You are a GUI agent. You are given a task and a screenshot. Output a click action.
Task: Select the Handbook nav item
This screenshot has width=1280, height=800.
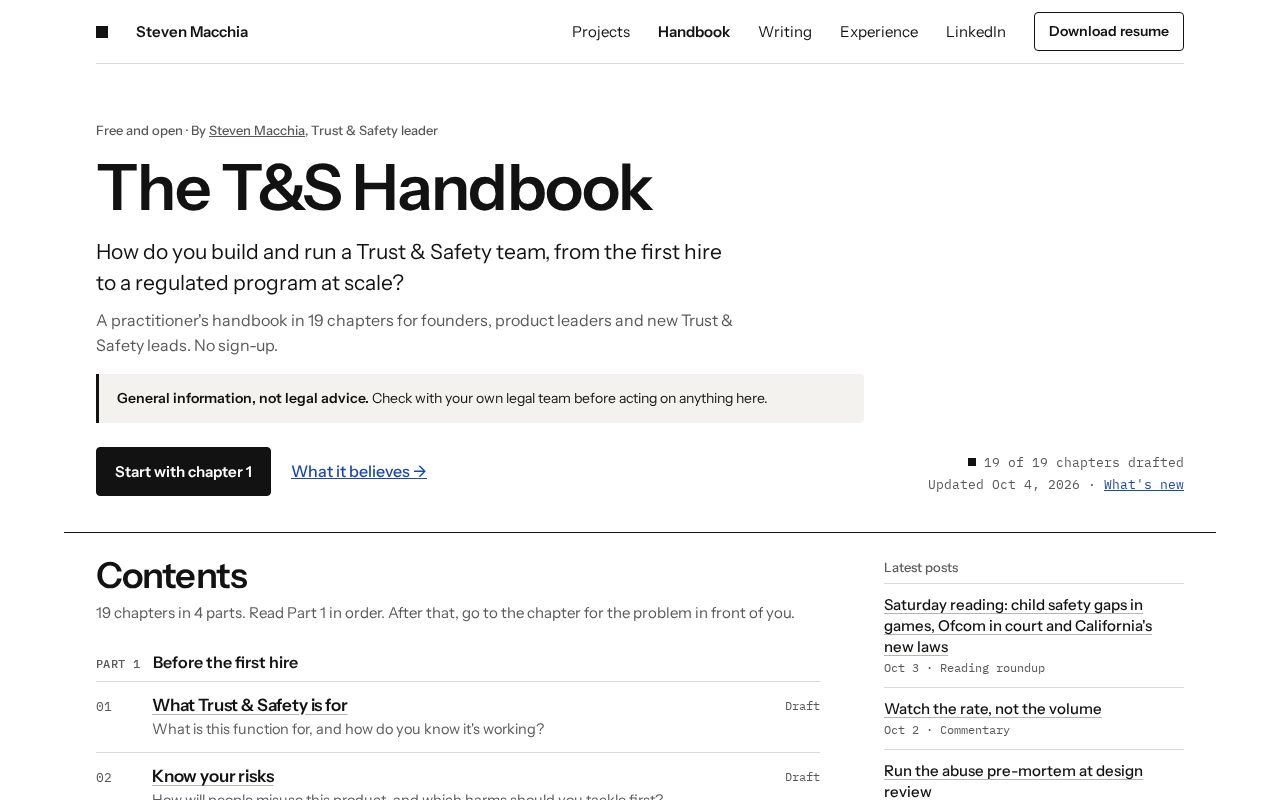coord(694,32)
